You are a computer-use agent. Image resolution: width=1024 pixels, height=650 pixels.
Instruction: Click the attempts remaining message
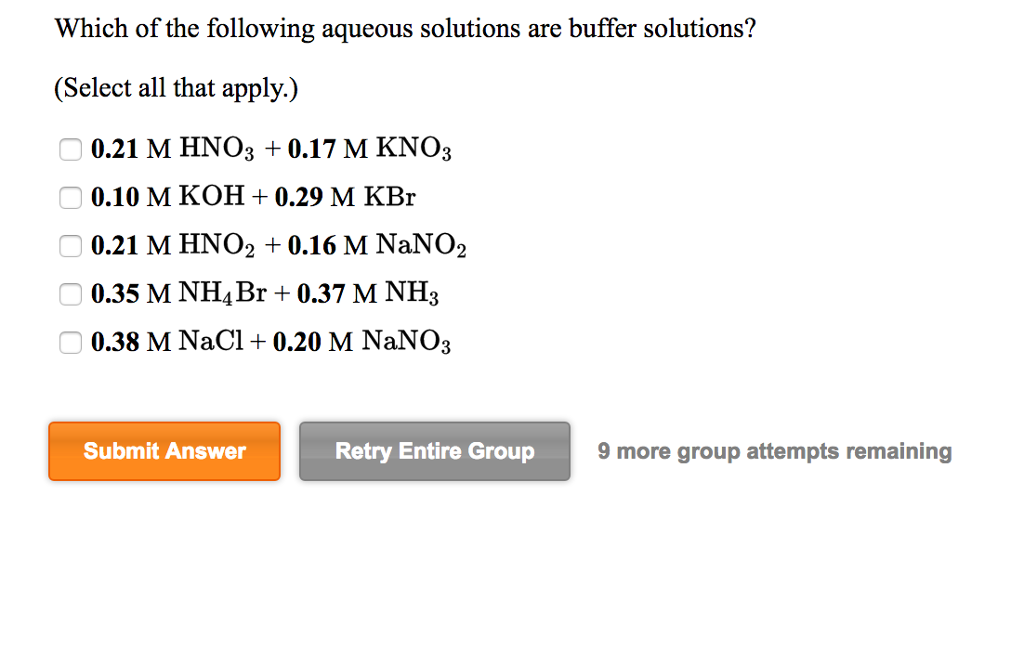point(774,451)
